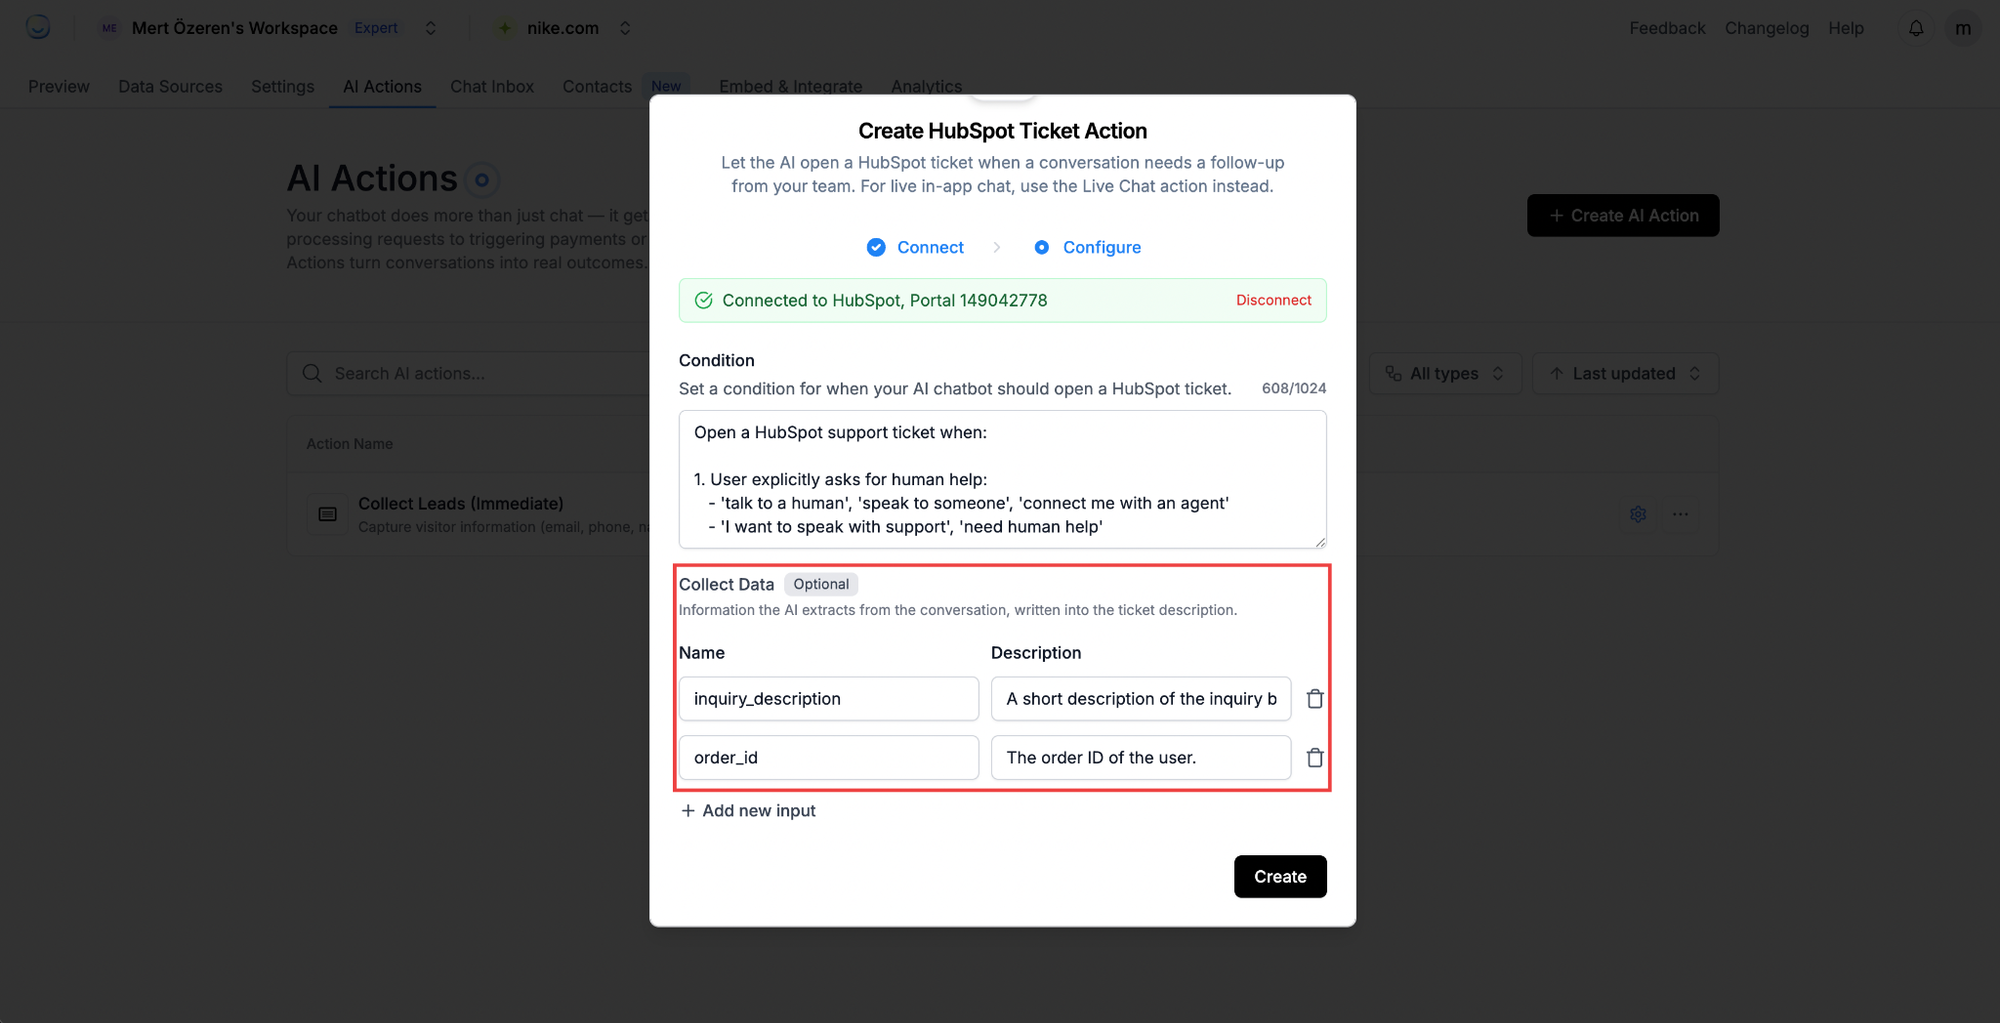Open the three-dot menu for Collect Leads
The width and height of the screenshot is (2000, 1023).
1681,514
